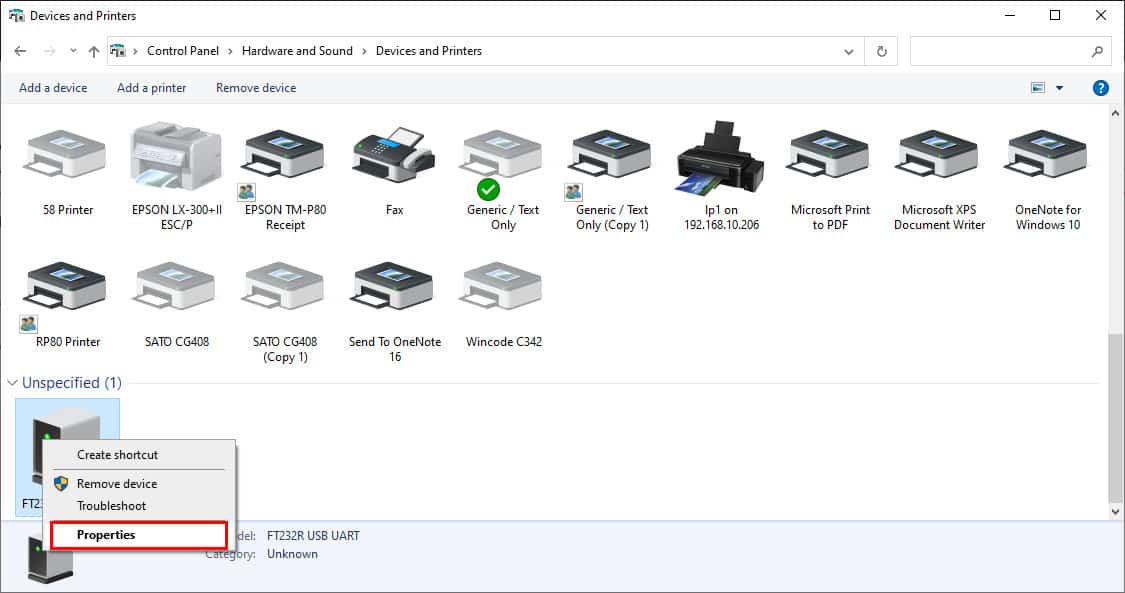Viewport: 1125px width, 593px height.
Task: Select the EPSON TM-P80 Receipt printer
Action: click(285, 153)
